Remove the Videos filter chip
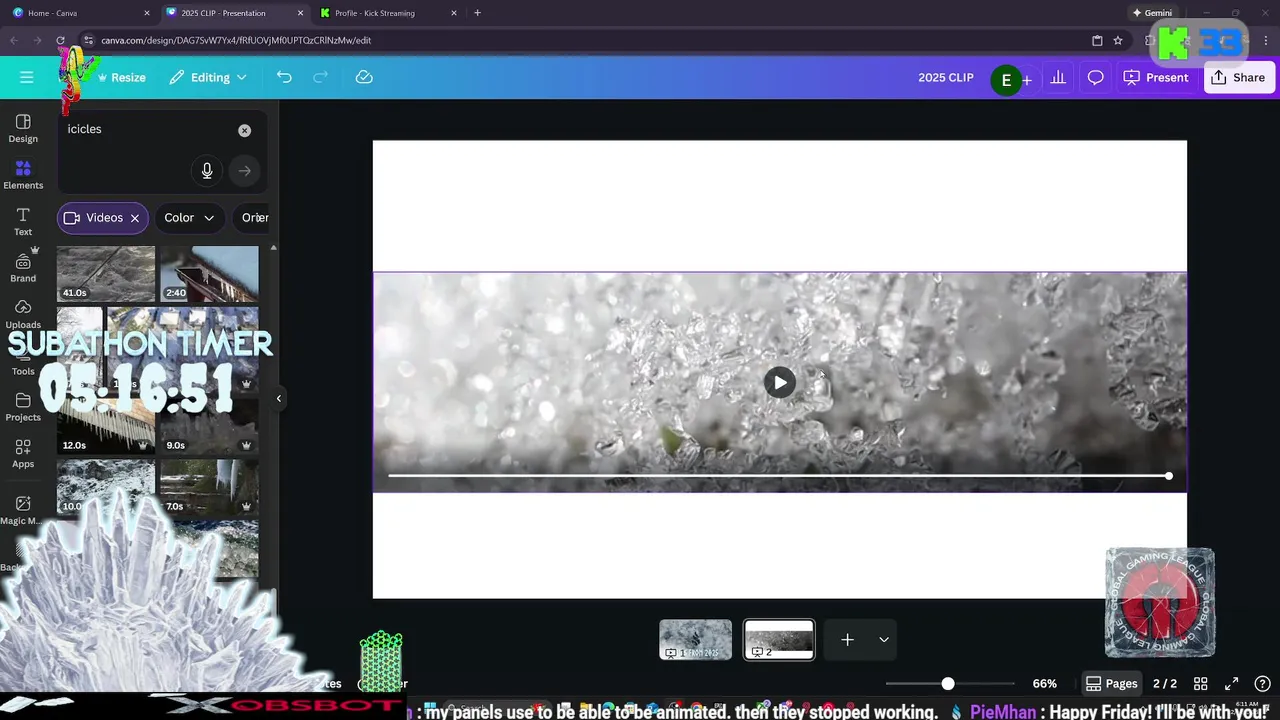 [x=135, y=218]
